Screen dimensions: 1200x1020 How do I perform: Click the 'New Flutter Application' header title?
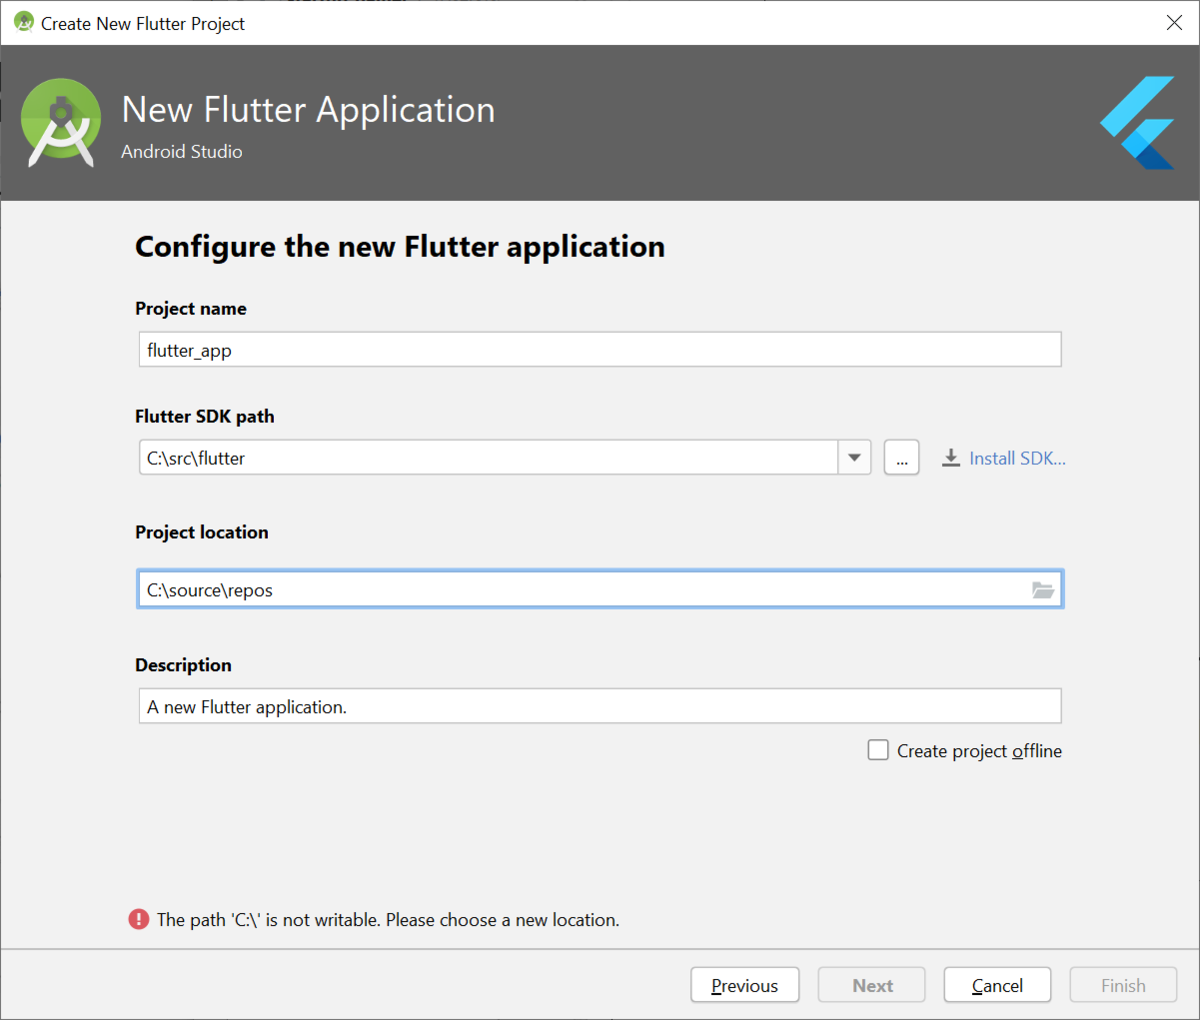pyautogui.click(x=308, y=109)
